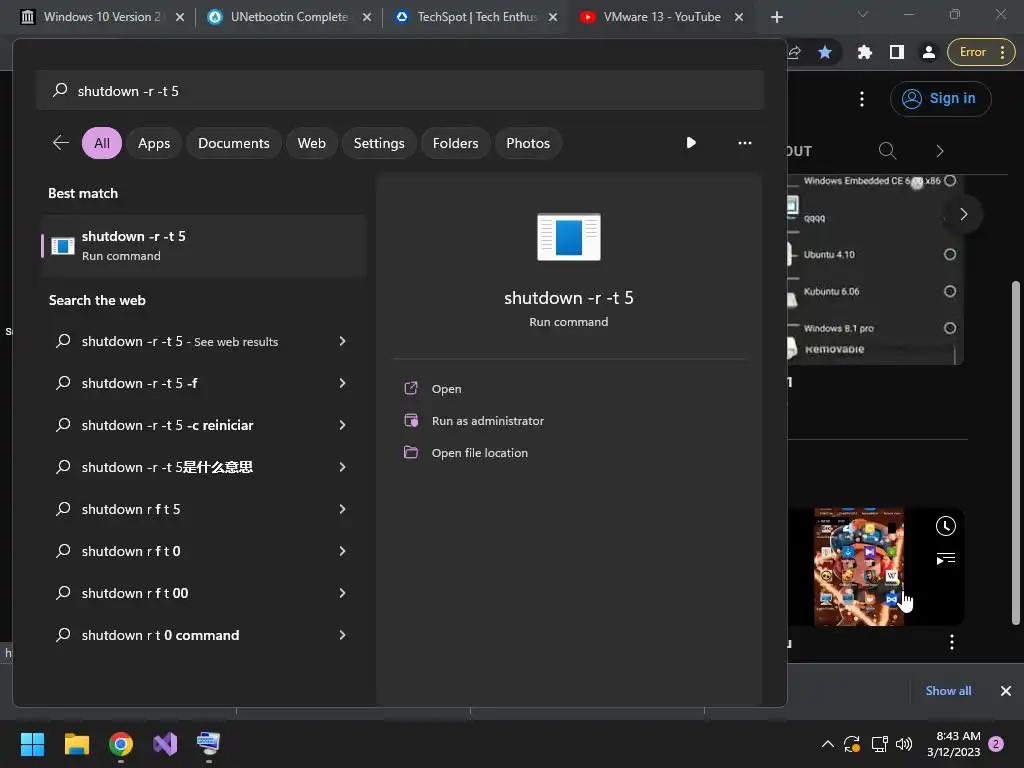Click next arrow on video thumbnail
1024x768 pixels.
963,214
